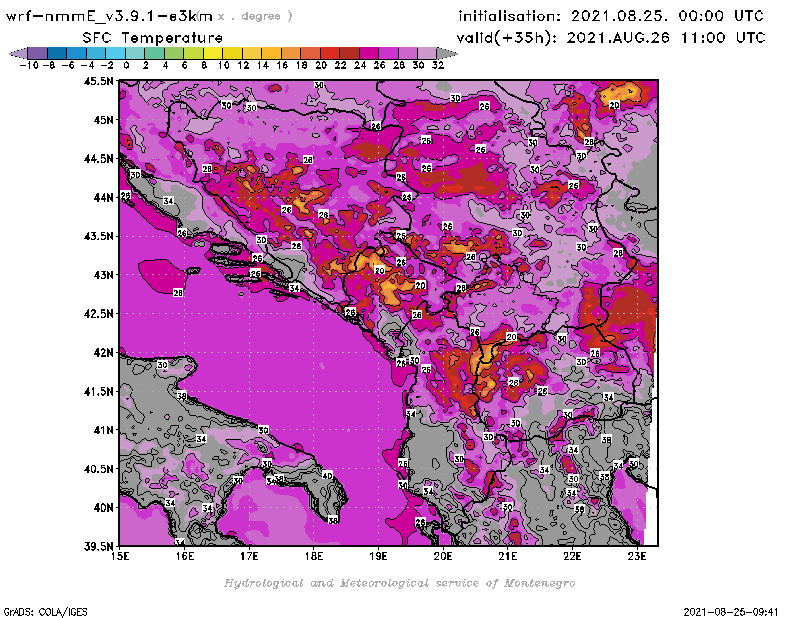800x618 pixels.
Task: Click the legend swatch between 26 and 28
Action: click(388, 53)
